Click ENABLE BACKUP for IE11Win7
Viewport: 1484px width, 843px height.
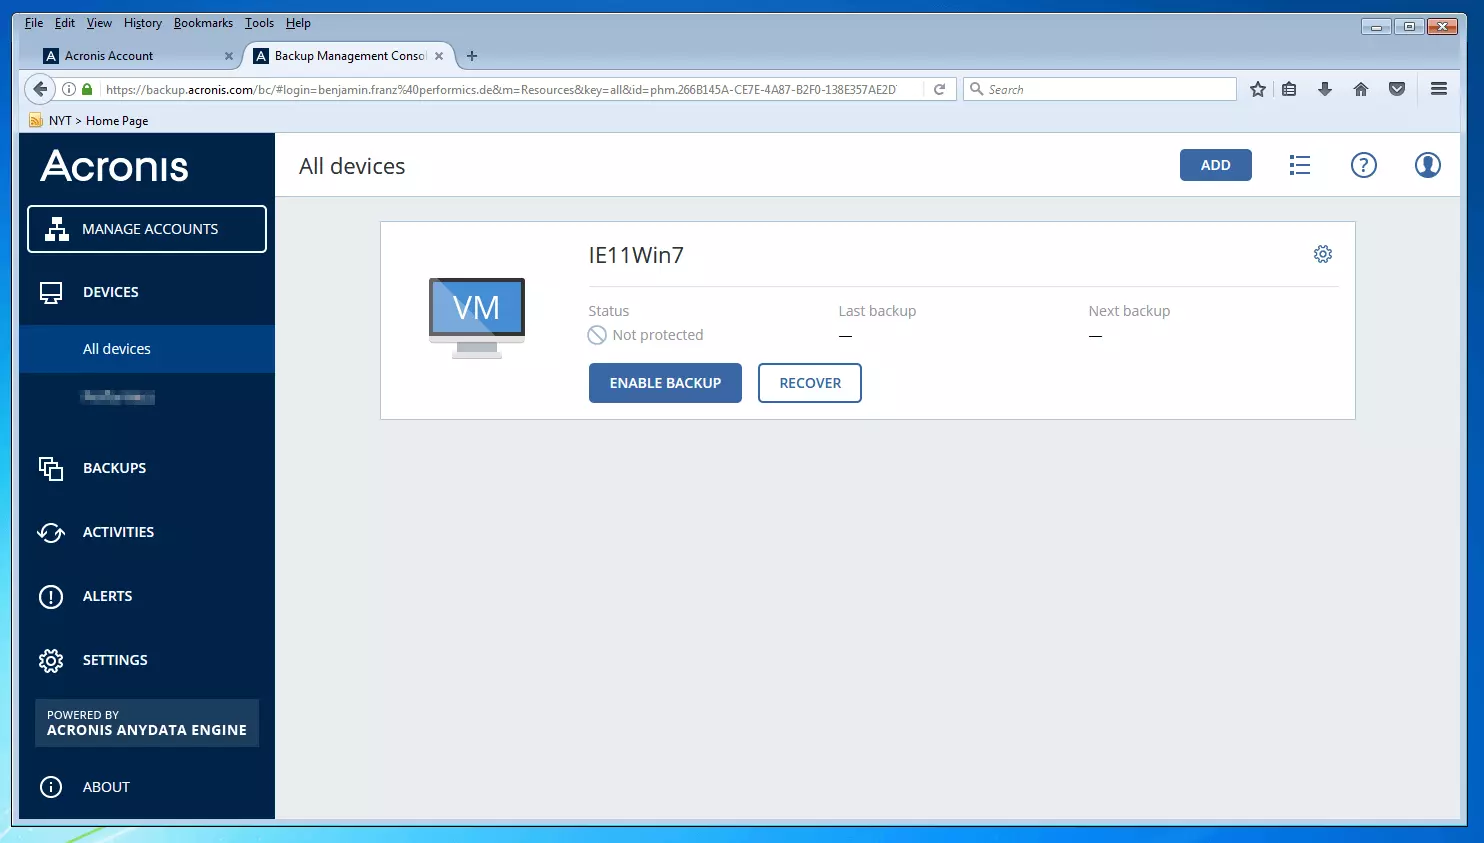[665, 383]
